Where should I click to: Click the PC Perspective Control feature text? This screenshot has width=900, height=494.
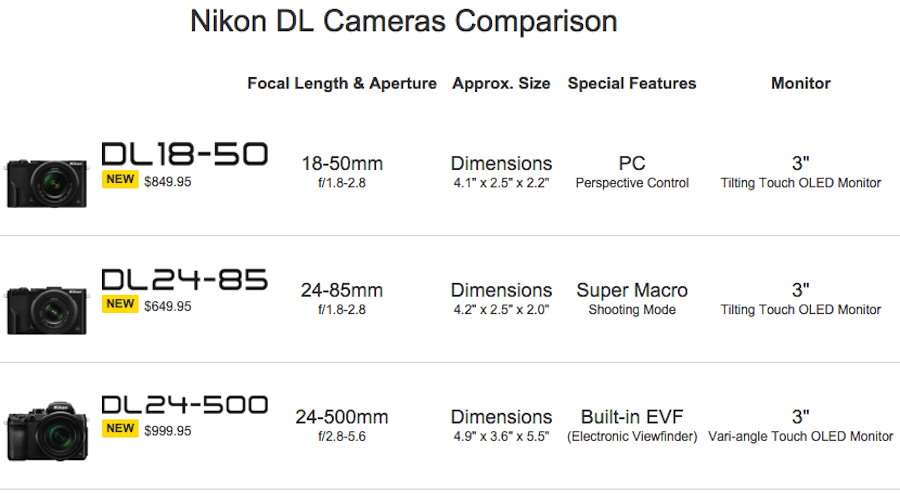pyautogui.click(x=632, y=171)
